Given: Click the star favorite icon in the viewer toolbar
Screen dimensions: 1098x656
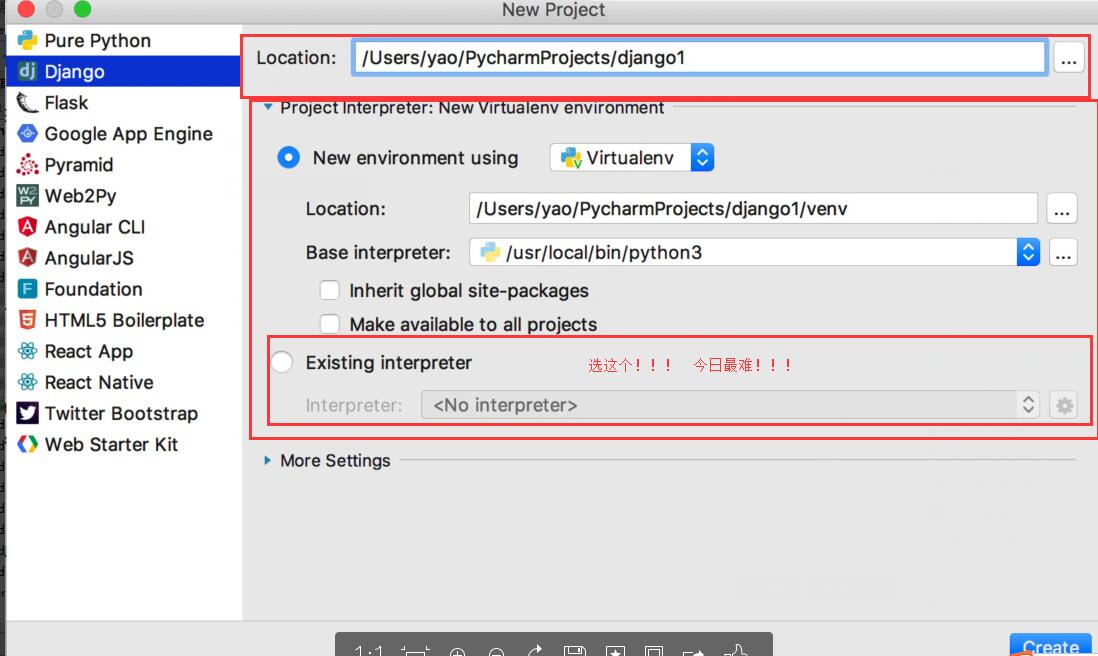Looking at the screenshot, I should click(615, 651).
